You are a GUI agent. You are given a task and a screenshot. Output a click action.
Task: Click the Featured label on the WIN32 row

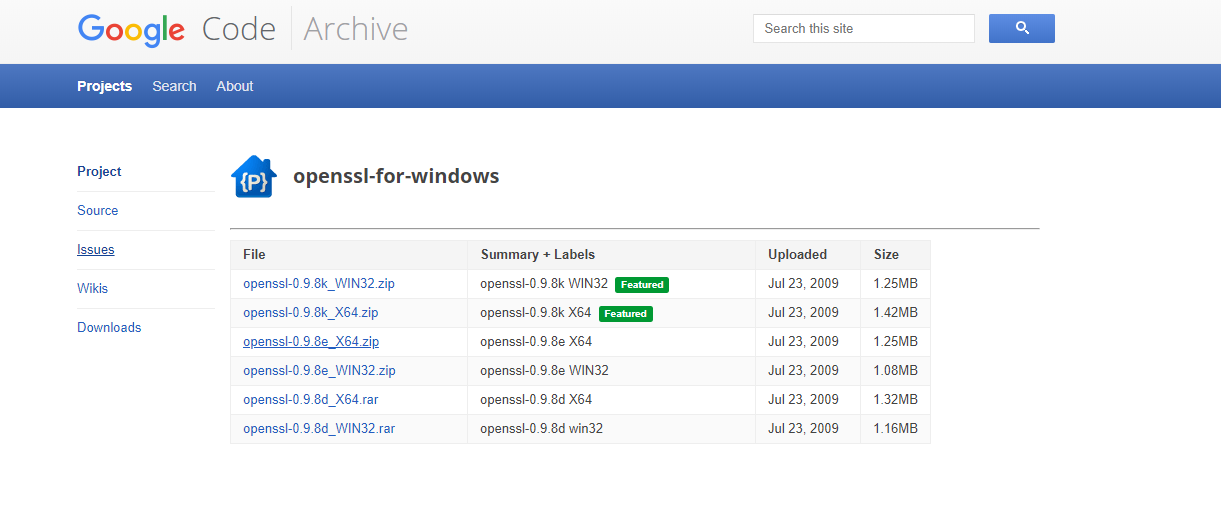pyautogui.click(x=642, y=285)
